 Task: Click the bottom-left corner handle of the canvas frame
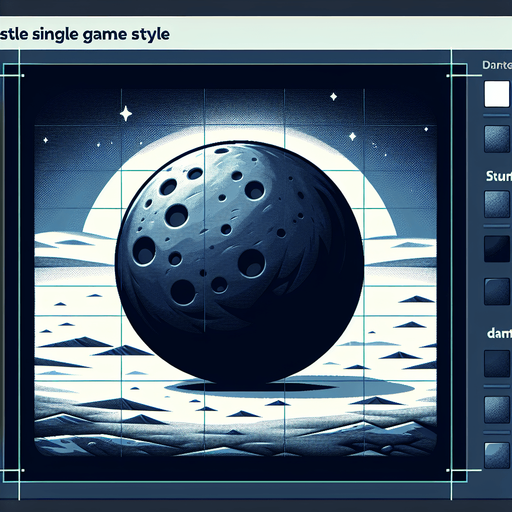click(23, 470)
